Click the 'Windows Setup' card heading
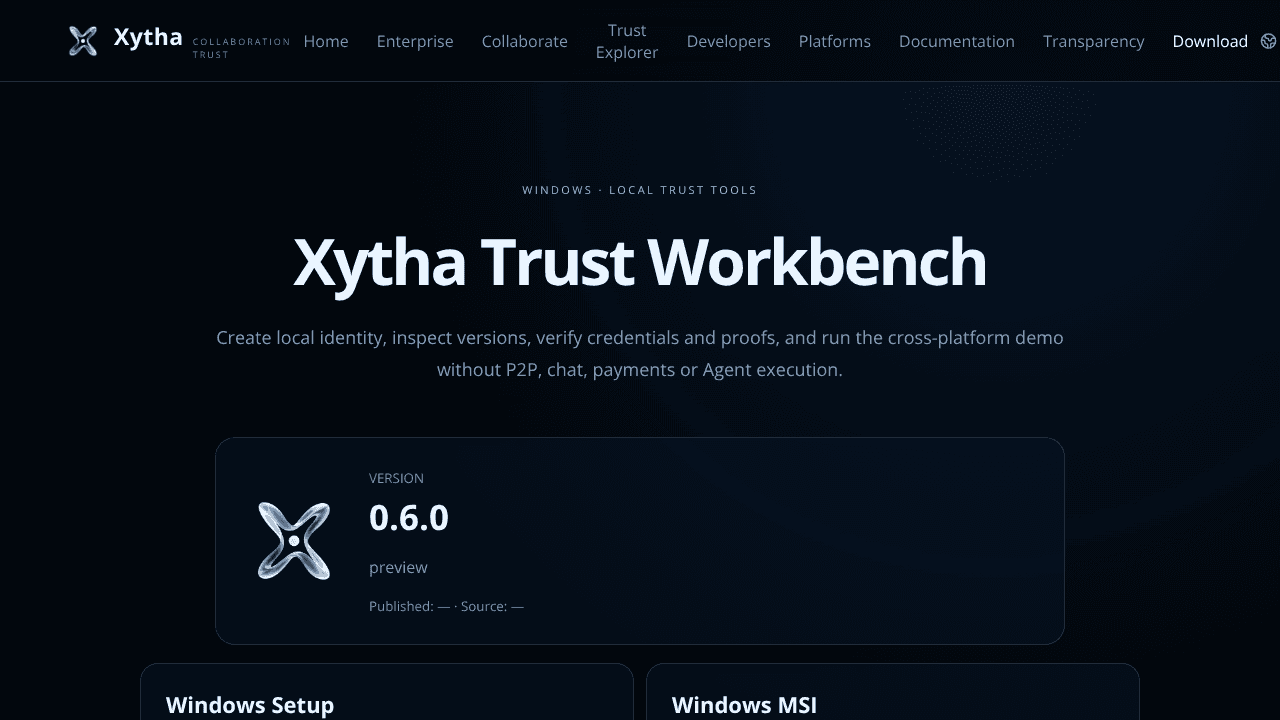 (x=250, y=705)
